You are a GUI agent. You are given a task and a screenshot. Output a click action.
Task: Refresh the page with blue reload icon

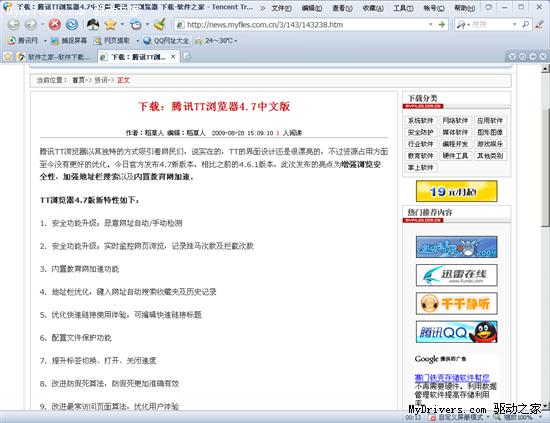(x=72, y=24)
